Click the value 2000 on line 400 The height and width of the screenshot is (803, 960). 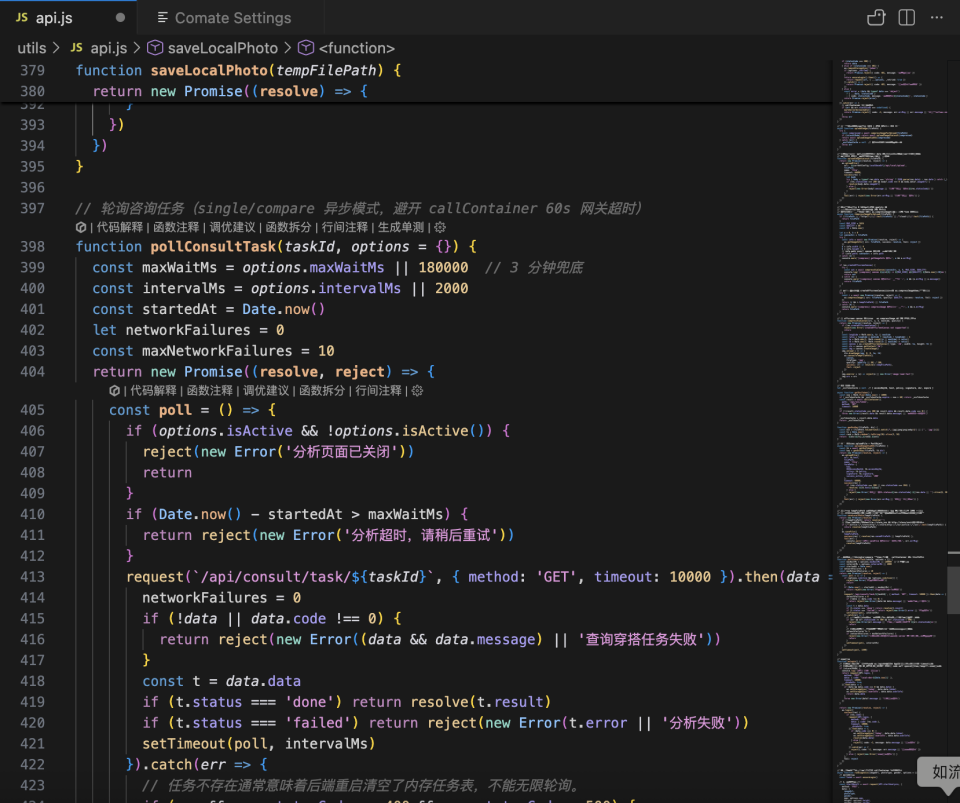click(x=451, y=288)
